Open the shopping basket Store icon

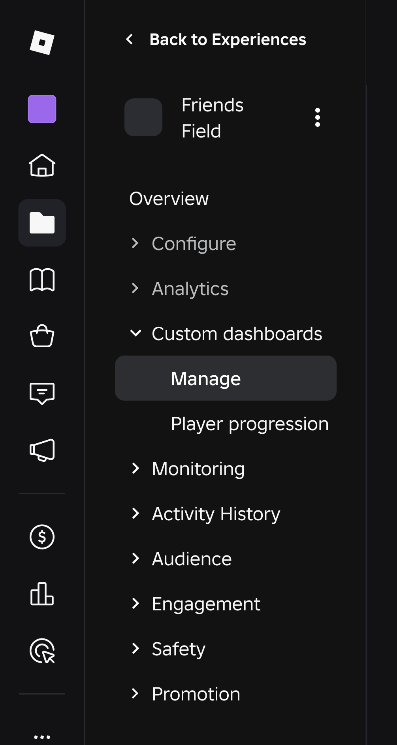tap(42, 336)
